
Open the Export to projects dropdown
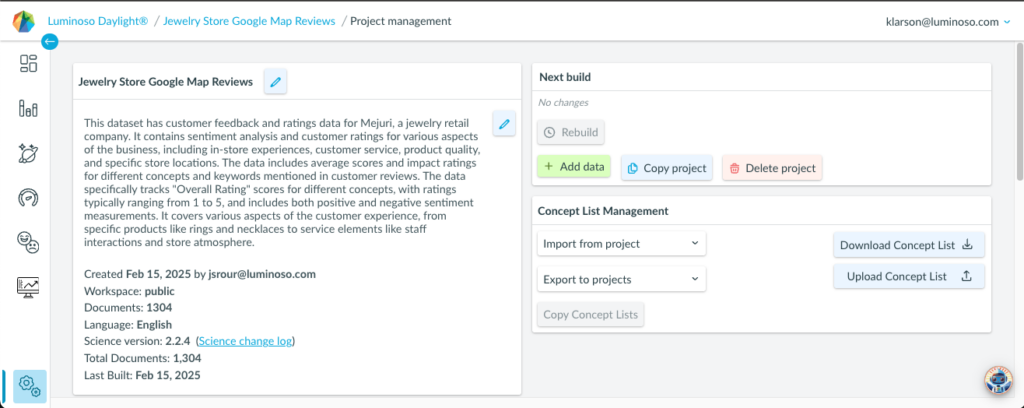(x=621, y=279)
